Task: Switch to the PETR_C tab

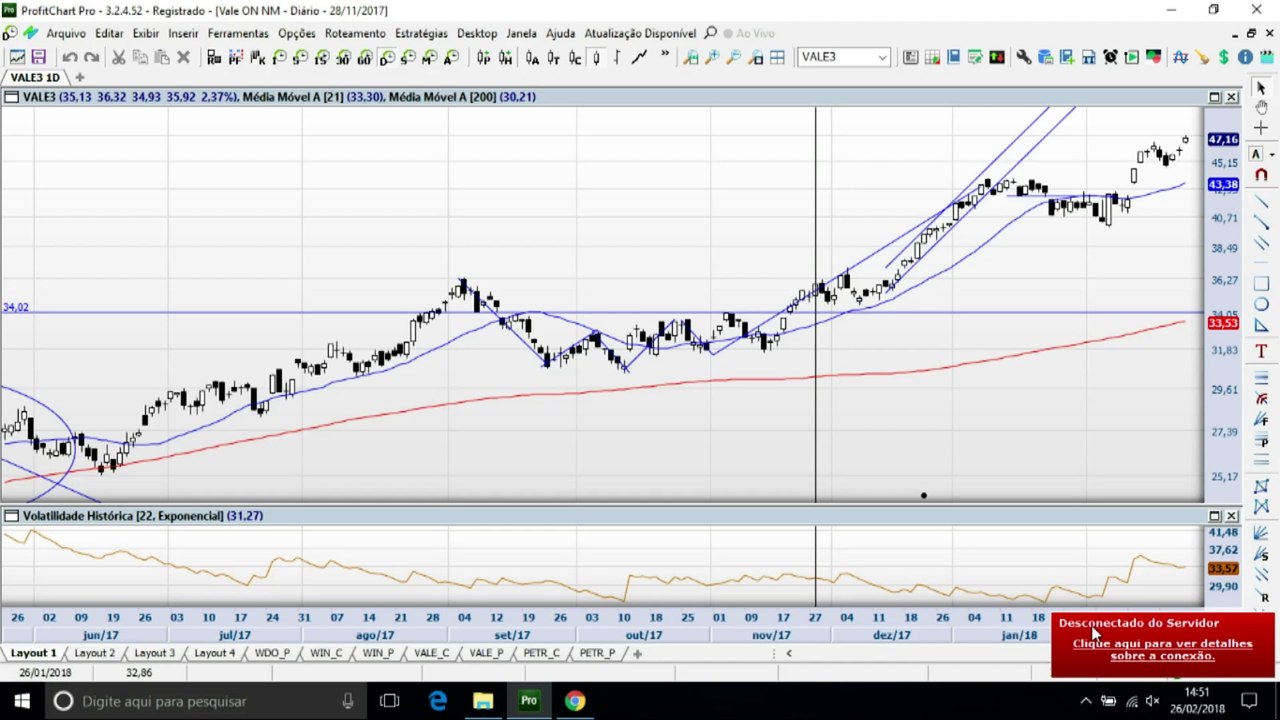Action: click(x=542, y=653)
